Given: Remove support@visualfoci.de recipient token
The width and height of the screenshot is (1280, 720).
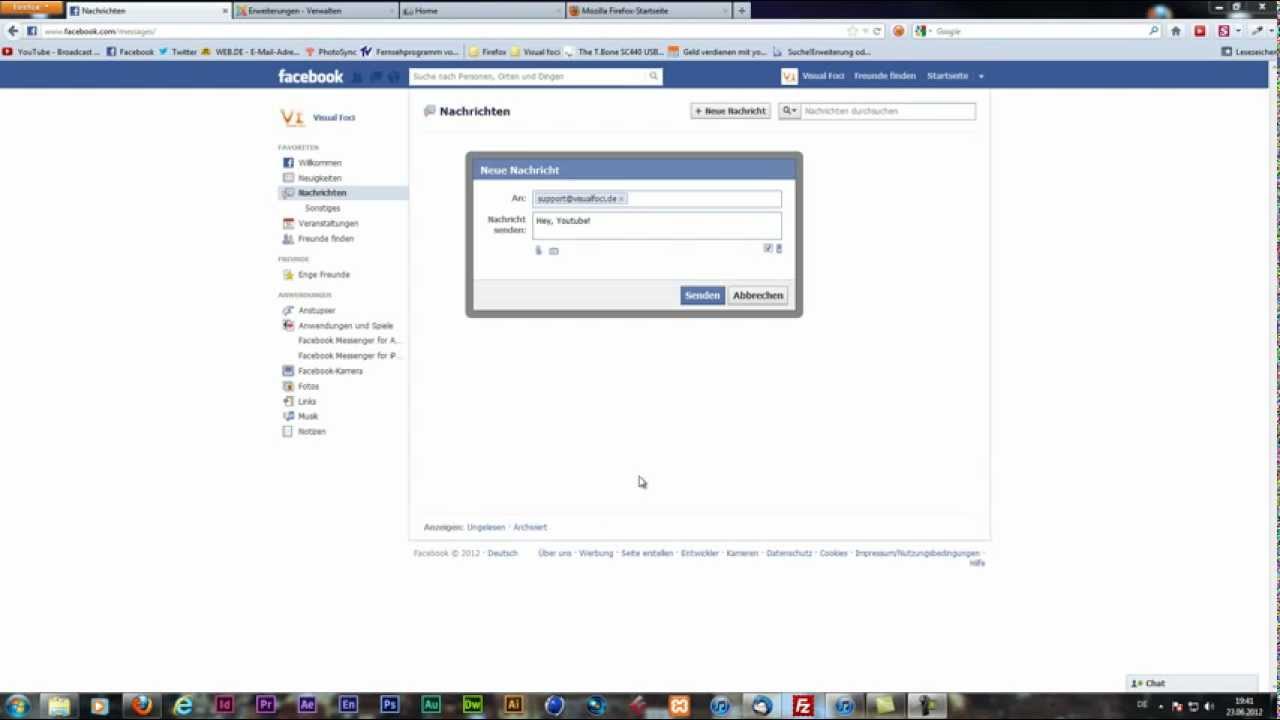Looking at the screenshot, I should 621,199.
